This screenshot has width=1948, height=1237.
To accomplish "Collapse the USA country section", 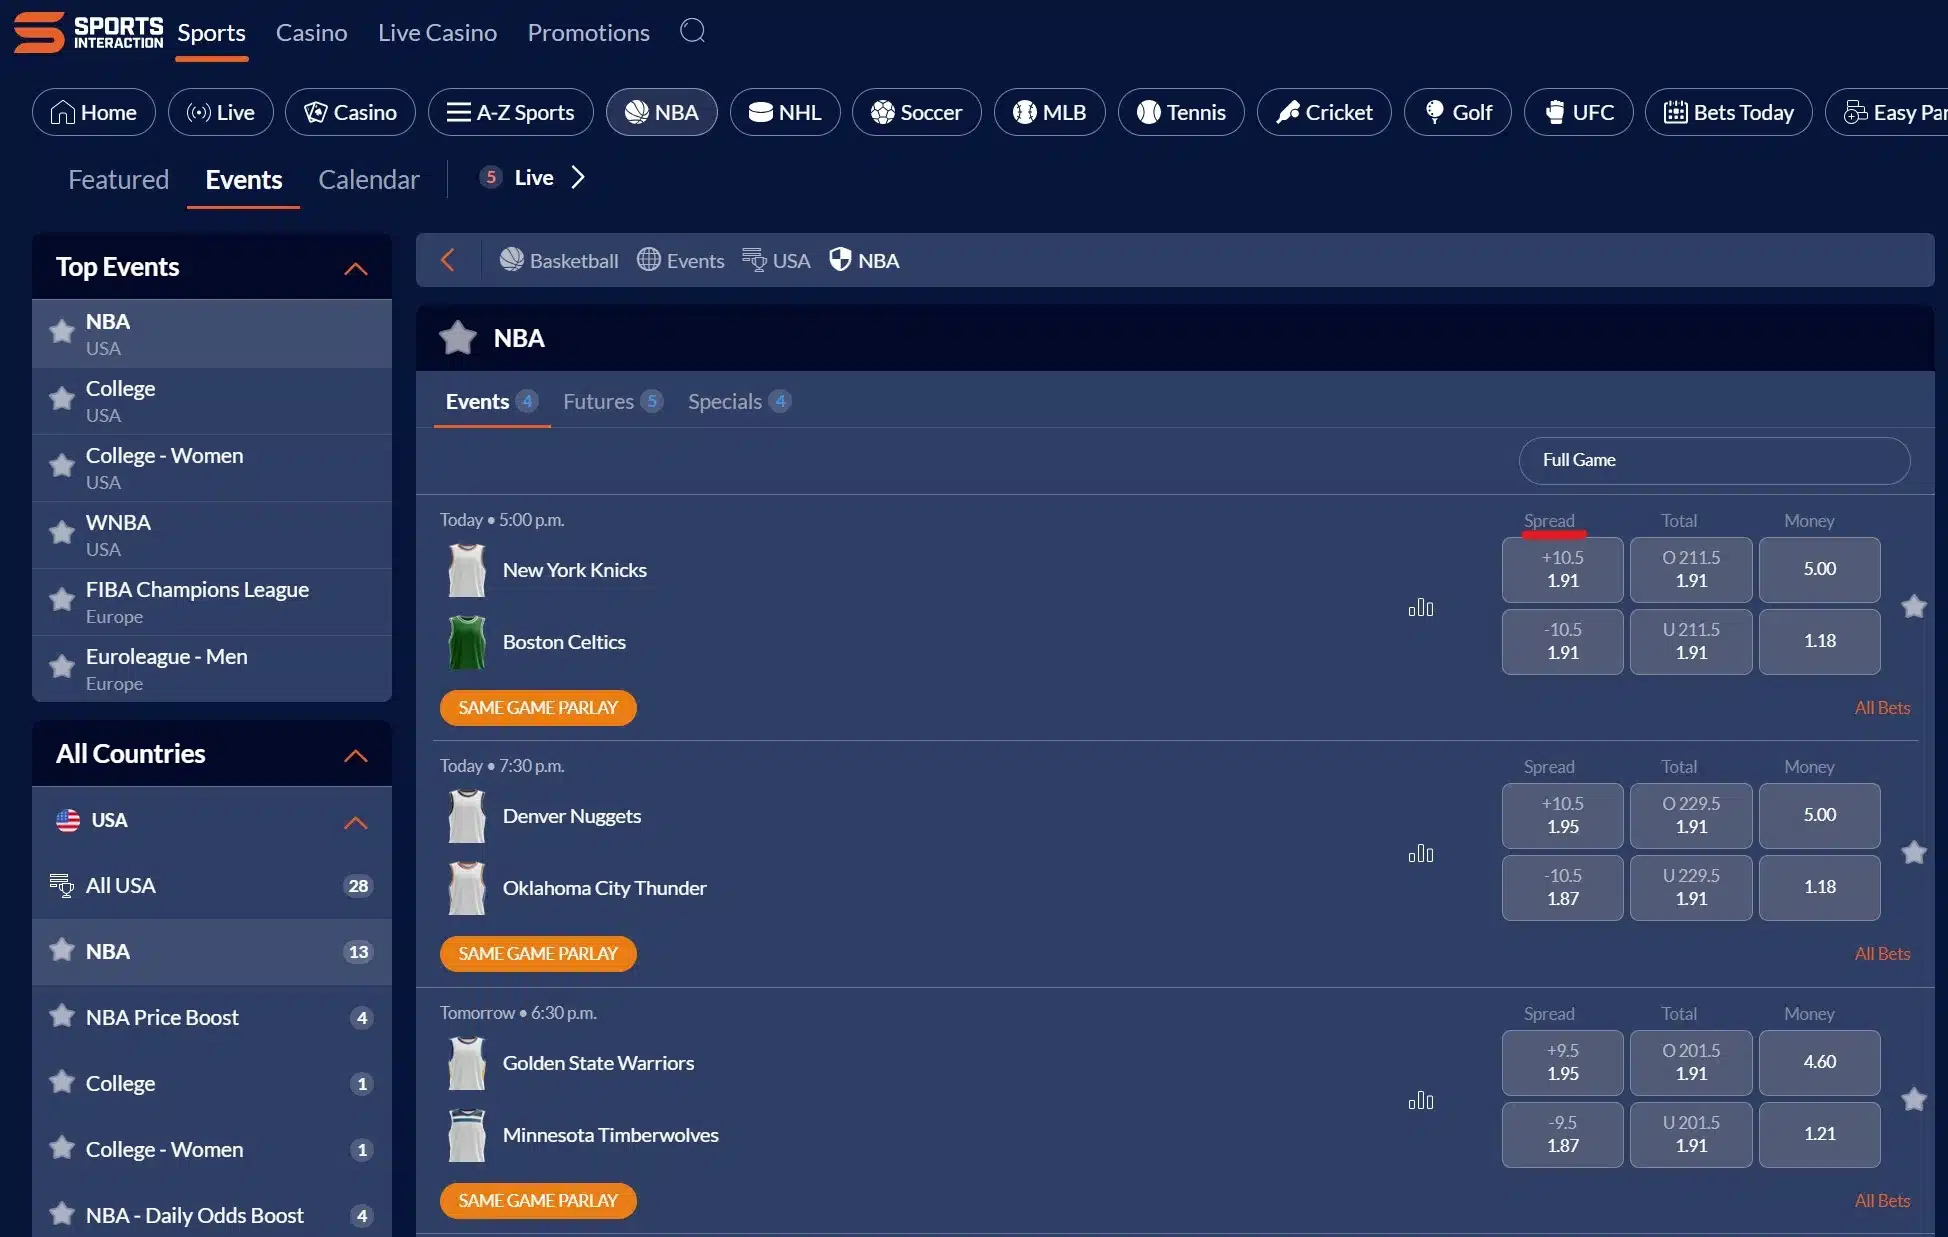I will point(356,822).
